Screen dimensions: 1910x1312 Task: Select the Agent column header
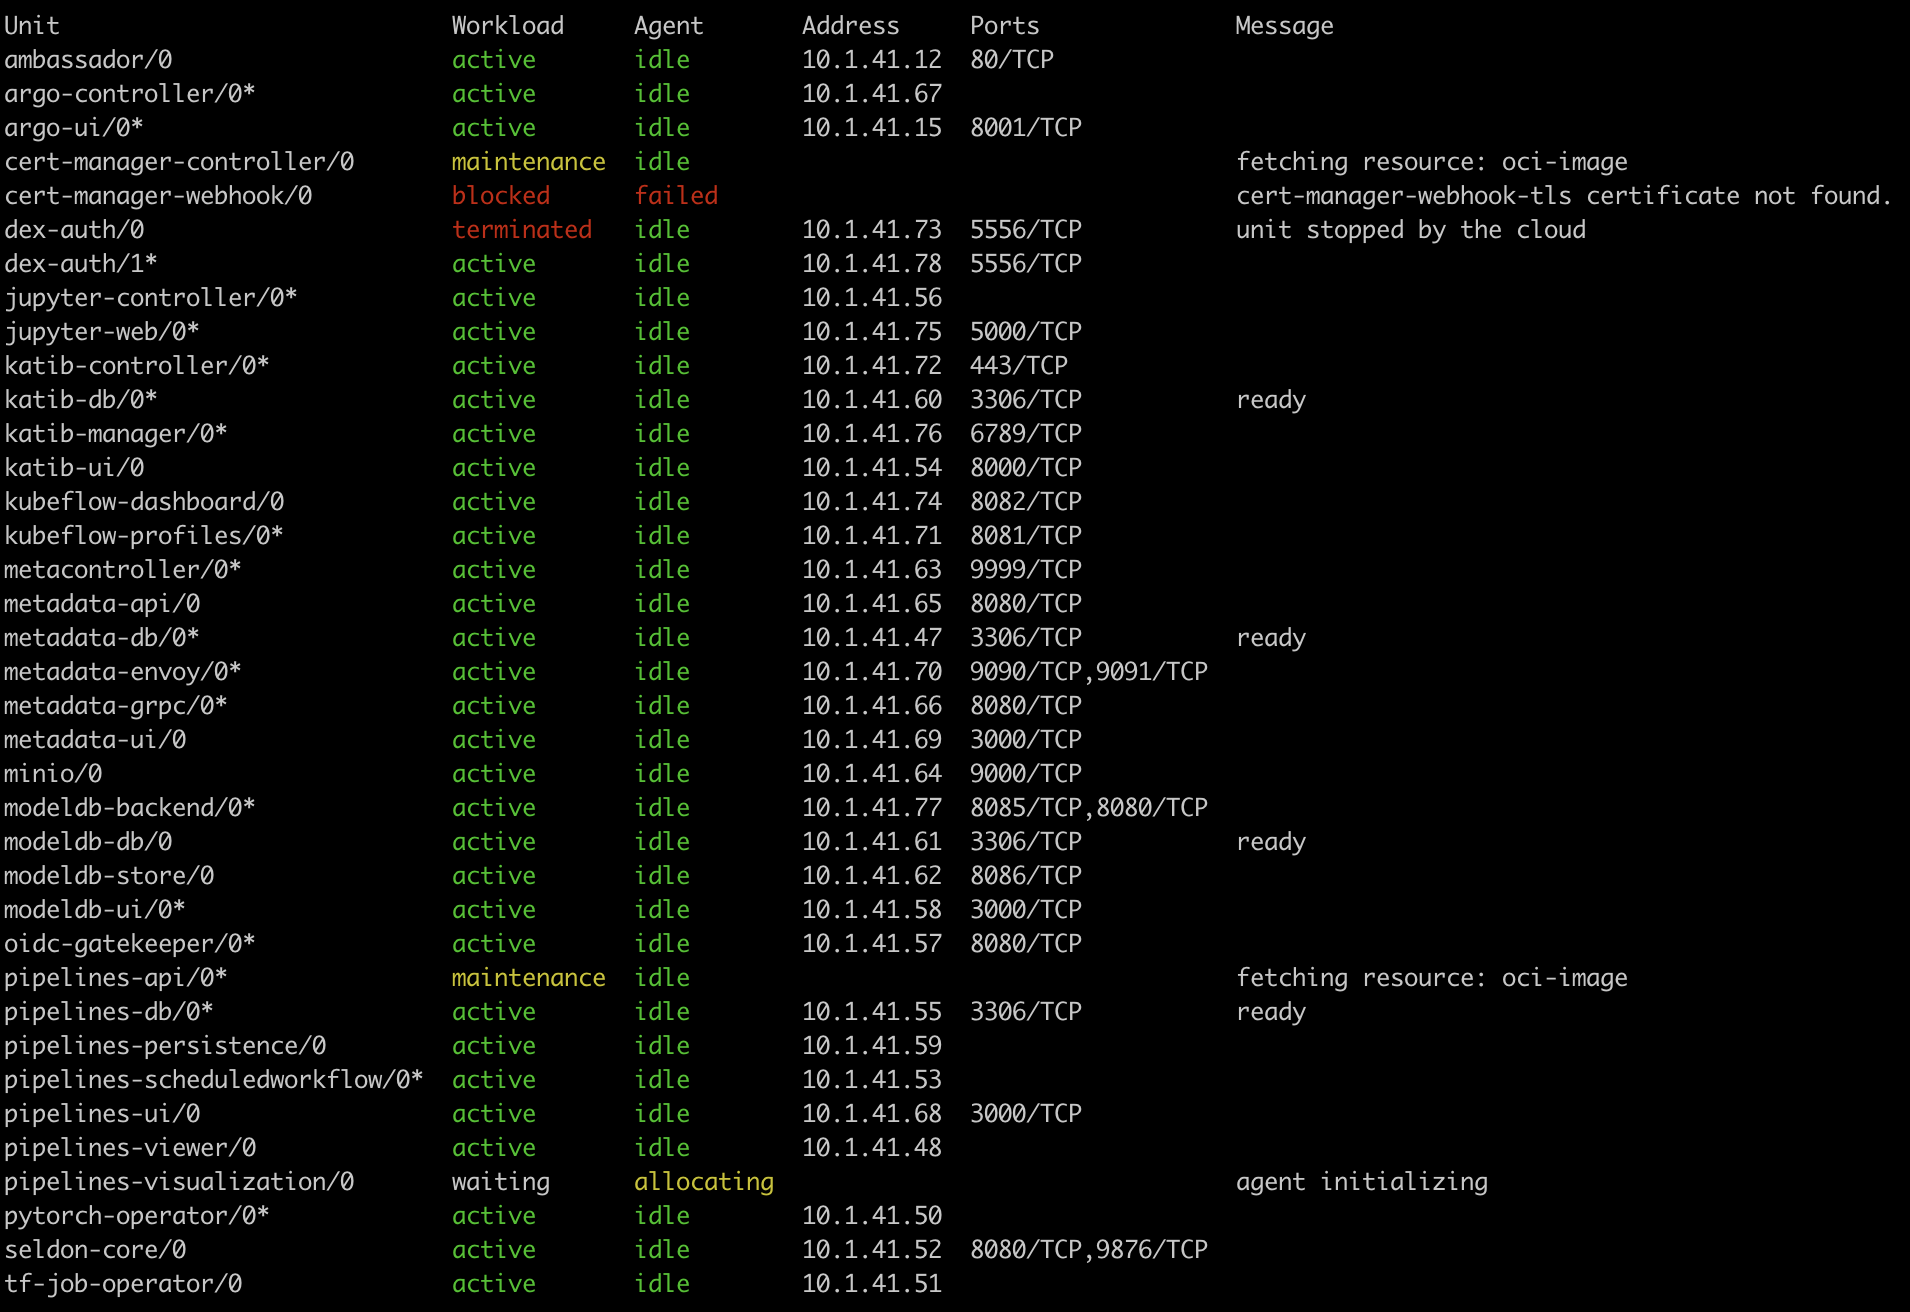click(x=668, y=25)
